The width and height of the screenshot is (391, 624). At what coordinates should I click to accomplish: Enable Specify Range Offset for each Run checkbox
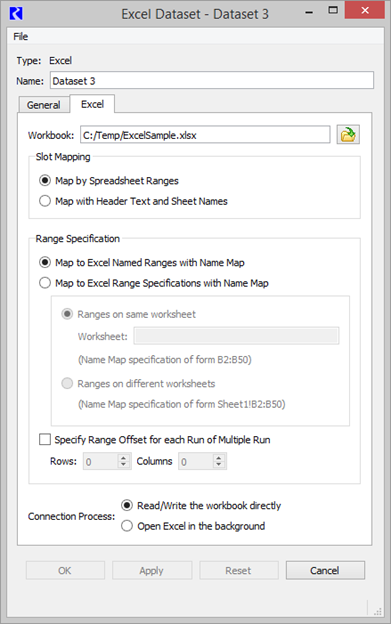click(x=45, y=440)
